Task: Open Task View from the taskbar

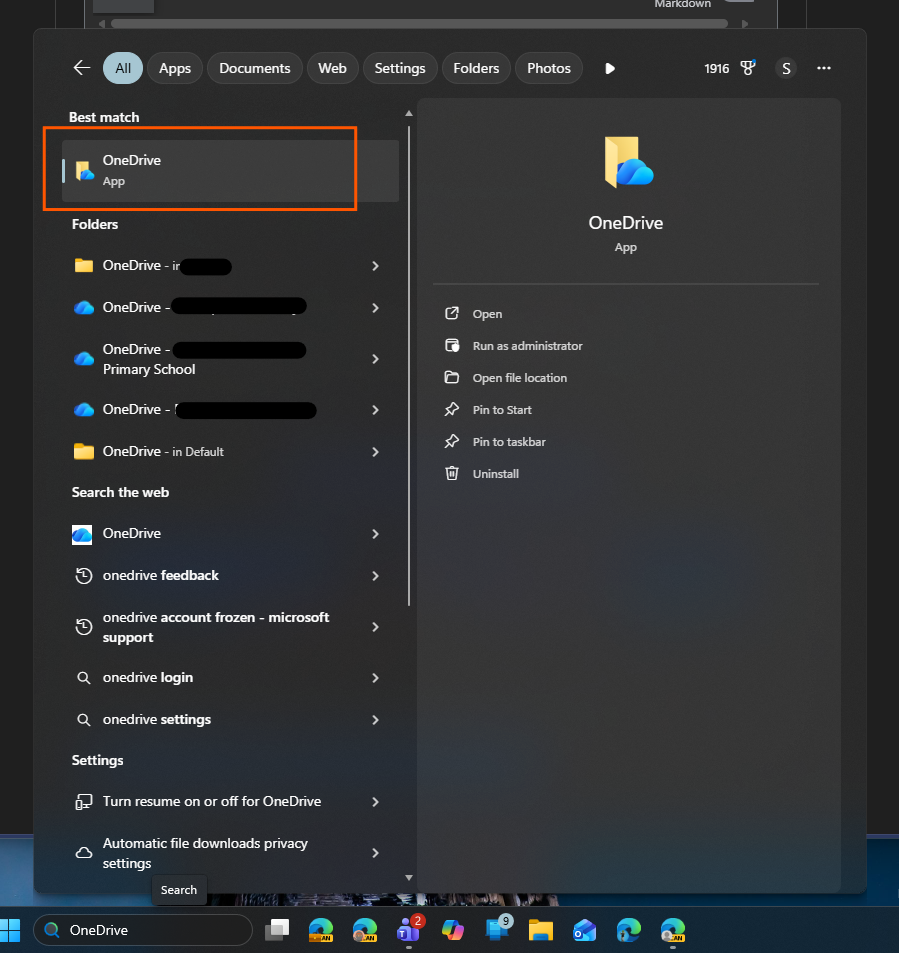Action: tap(277, 930)
